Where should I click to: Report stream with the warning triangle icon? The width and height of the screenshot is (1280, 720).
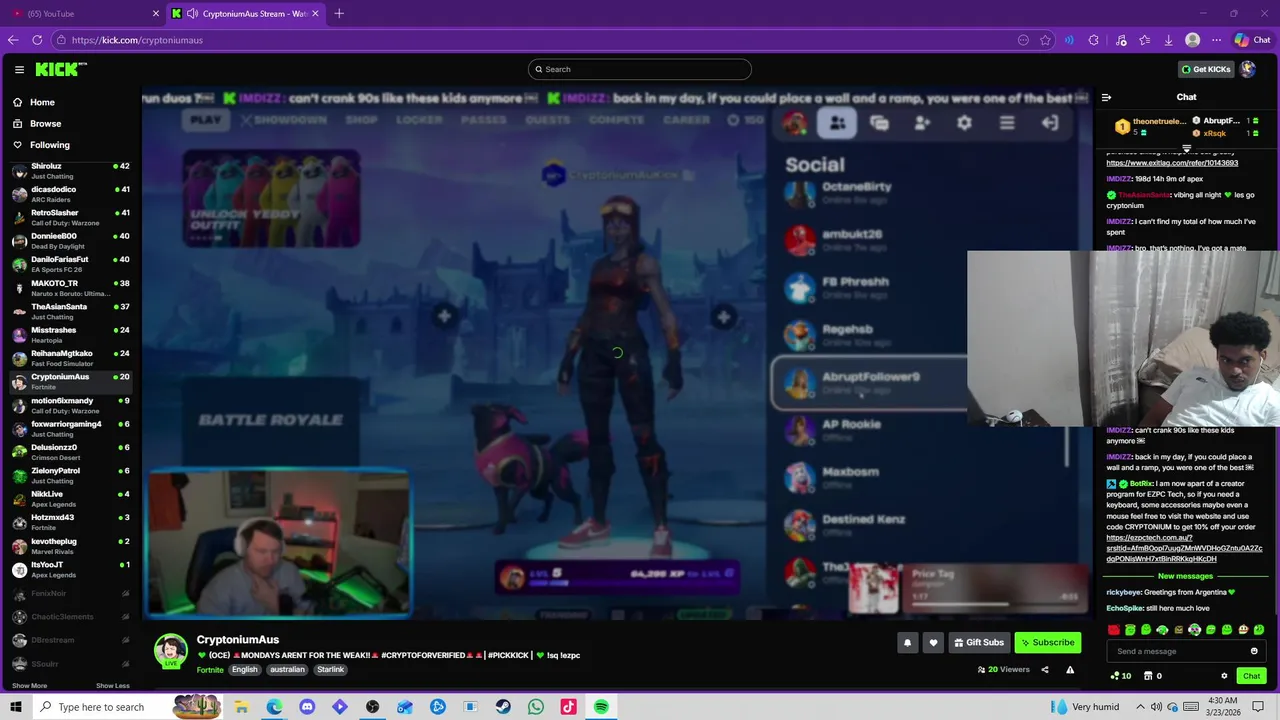[x=1070, y=670]
